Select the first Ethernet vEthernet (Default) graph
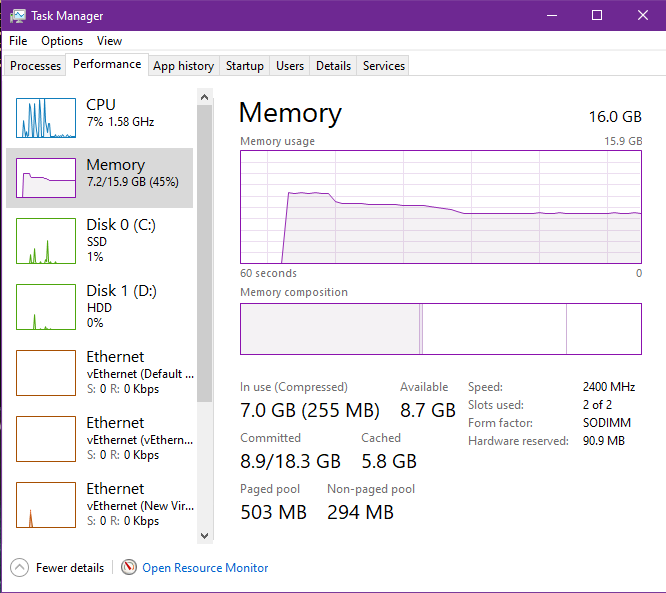Screen dimensions: 666x593 [46, 373]
